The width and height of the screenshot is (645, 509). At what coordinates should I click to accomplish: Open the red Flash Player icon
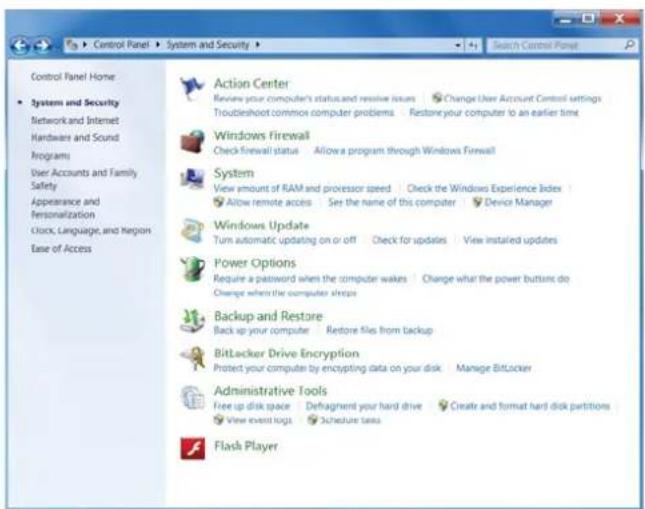coord(193,448)
